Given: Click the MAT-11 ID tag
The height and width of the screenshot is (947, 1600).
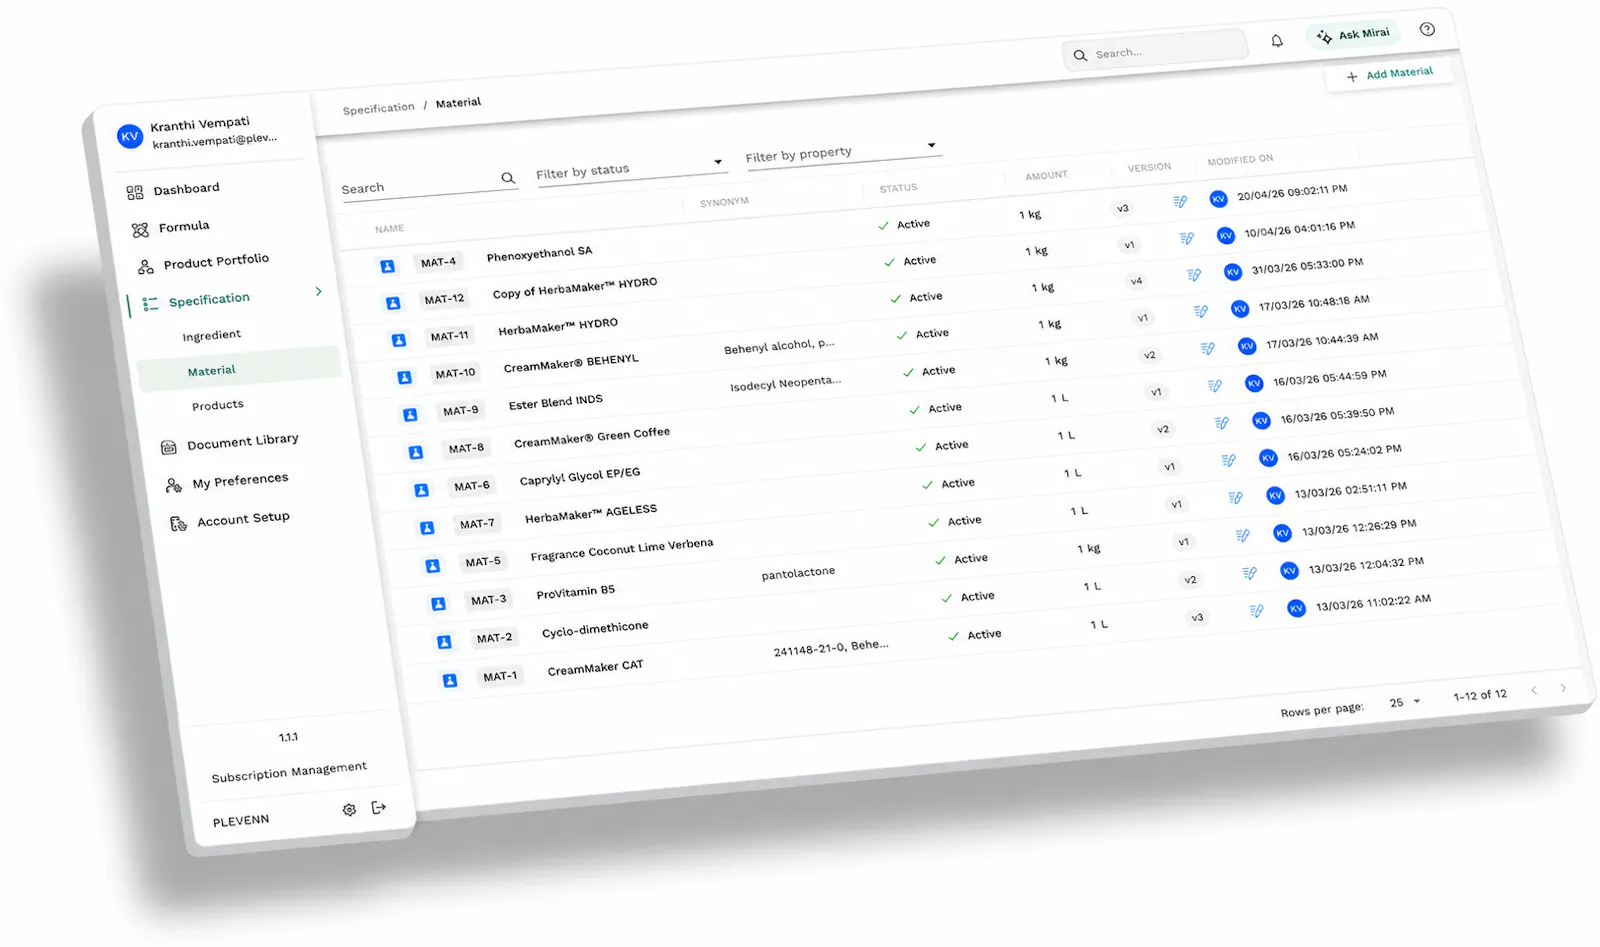Looking at the screenshot, I should (449, 336).
